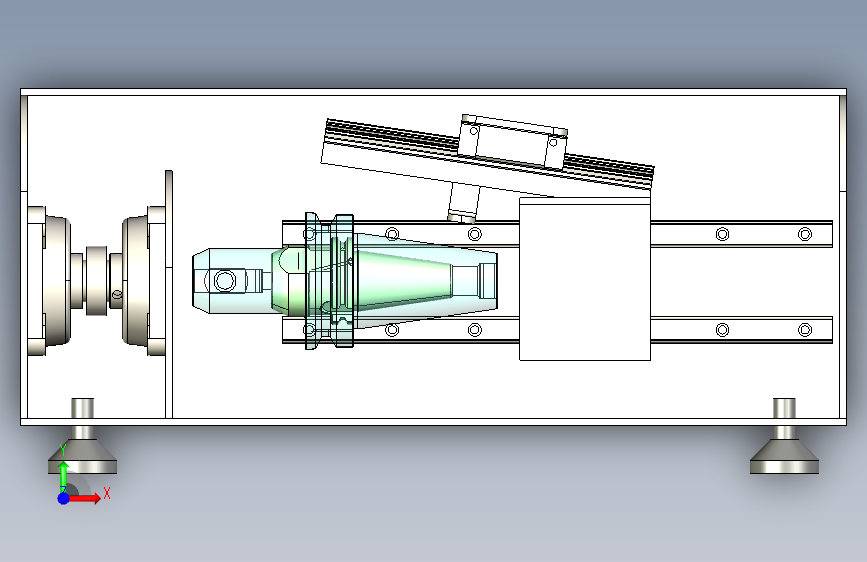Select the leftmost bearing flange housing

[x=50, y=280]
